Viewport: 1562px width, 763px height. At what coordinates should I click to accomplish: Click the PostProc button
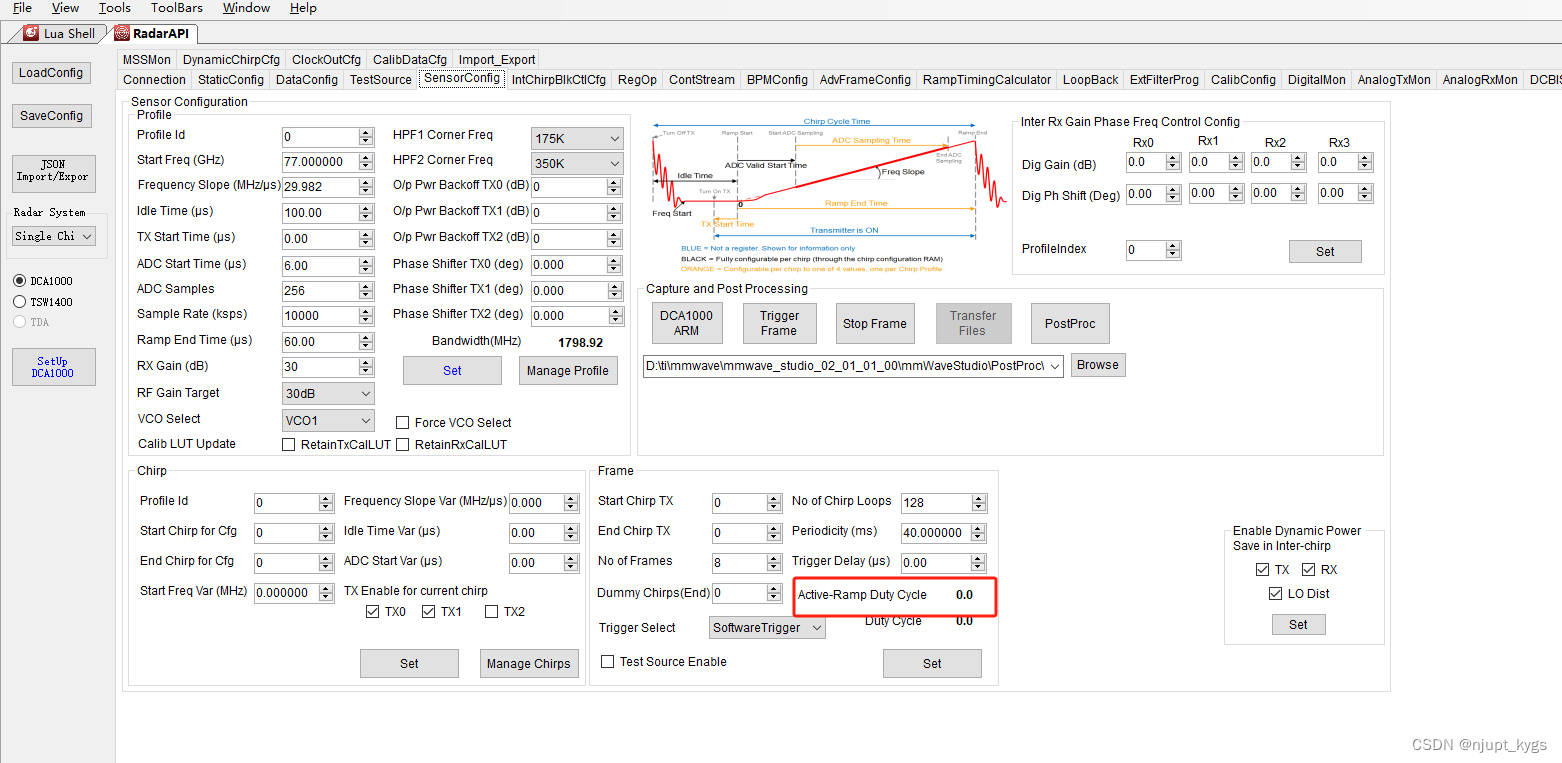(1070, 323)
